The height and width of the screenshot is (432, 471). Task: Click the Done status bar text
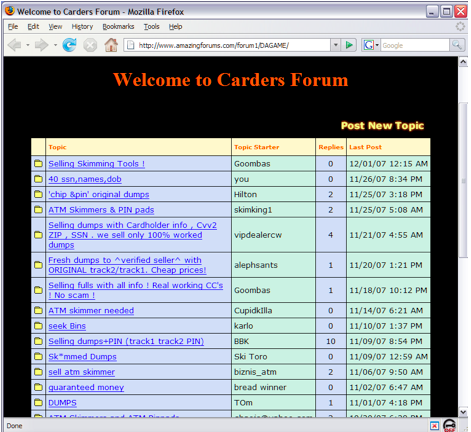tap(14, 426)
